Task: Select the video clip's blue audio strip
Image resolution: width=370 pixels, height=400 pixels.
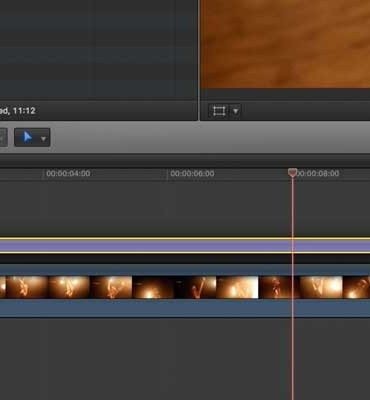Action: click(185, 308)
